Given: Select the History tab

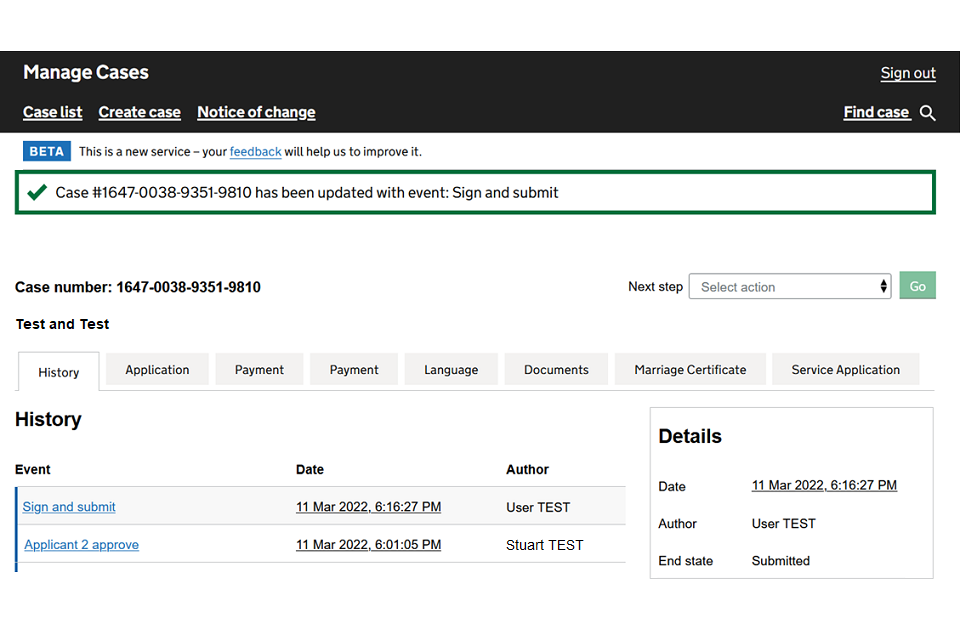Looking at the screenshot, I should click(59, 372).
